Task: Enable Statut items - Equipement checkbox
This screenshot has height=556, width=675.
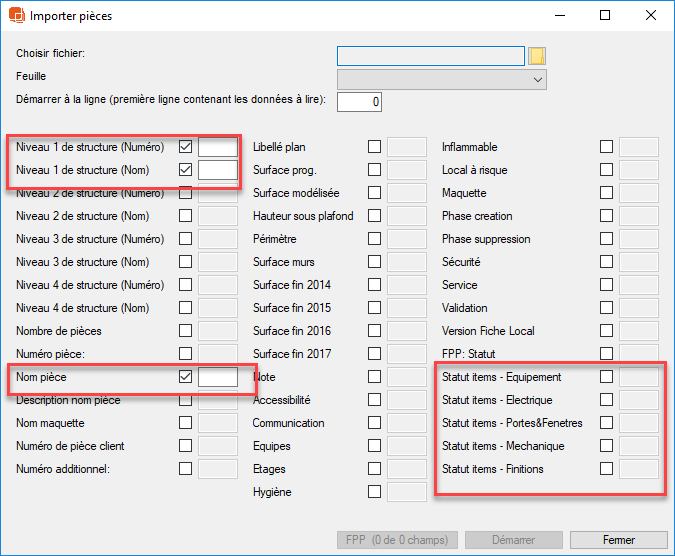Action: 606,377
